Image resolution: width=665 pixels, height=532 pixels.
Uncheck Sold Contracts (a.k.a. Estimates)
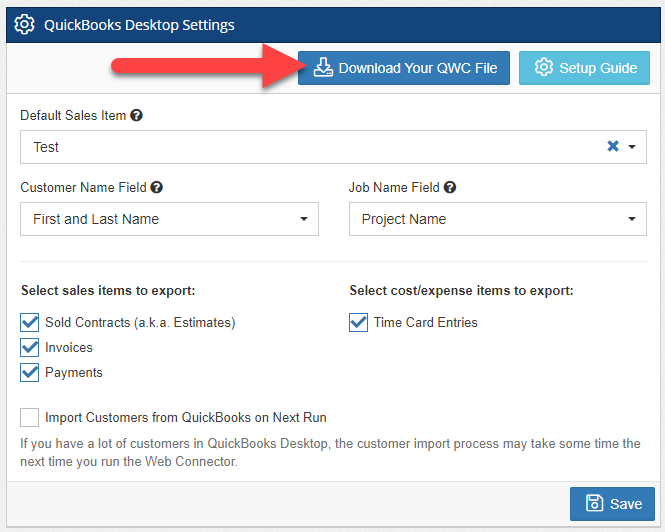pos(30,323)
